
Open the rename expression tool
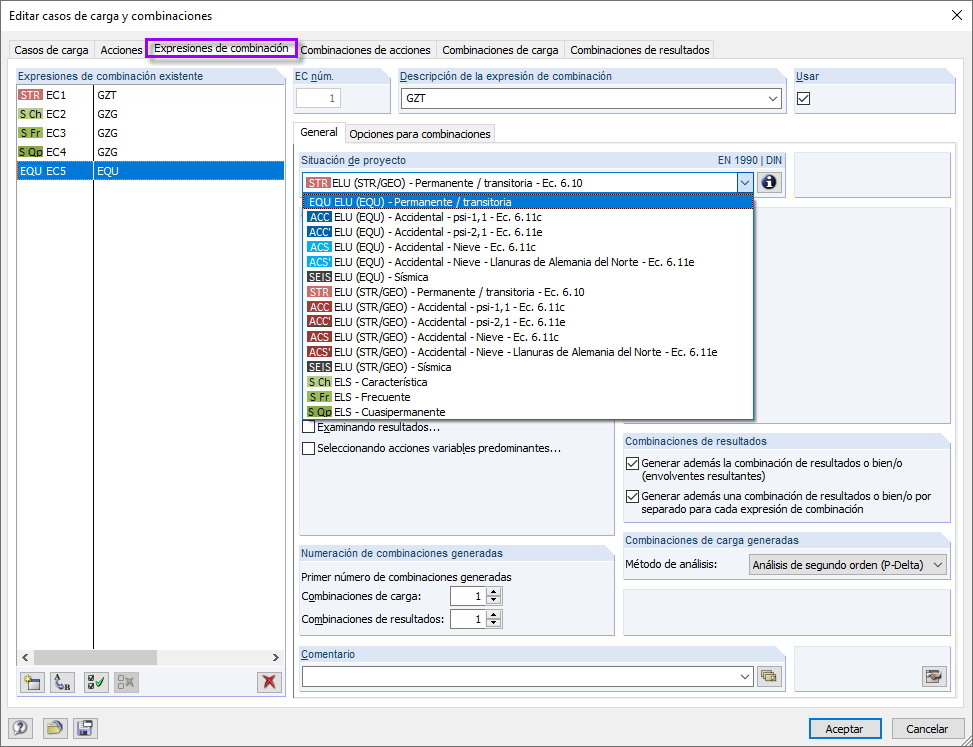pyautogui.click(x=62, y=682)
